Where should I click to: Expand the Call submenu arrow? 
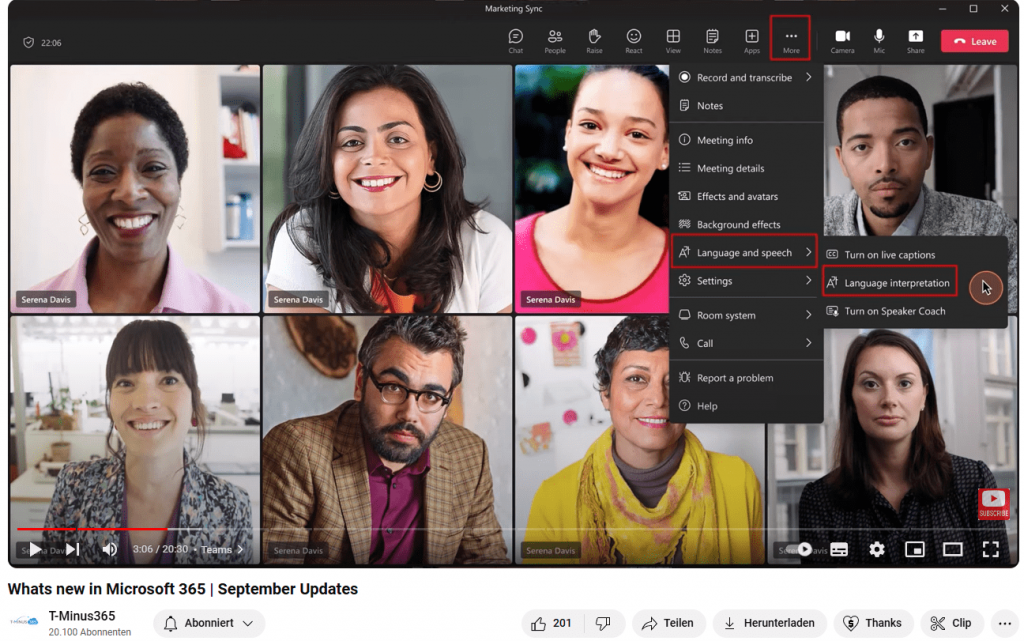pos(808,343)
